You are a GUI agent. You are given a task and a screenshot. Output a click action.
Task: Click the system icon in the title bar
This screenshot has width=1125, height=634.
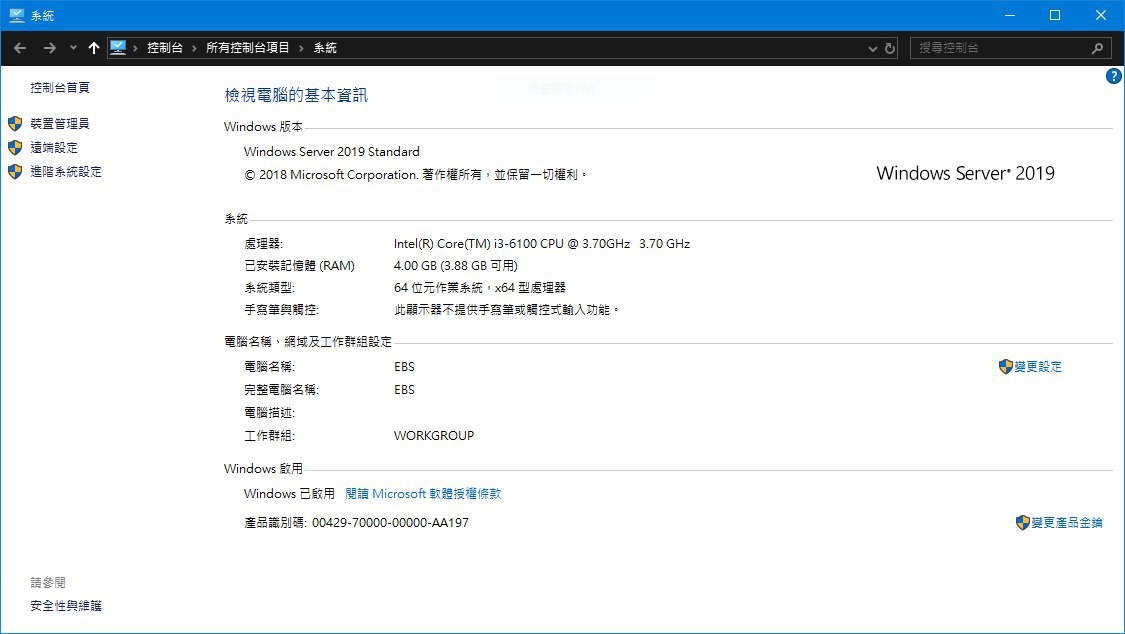coord(17,15)
